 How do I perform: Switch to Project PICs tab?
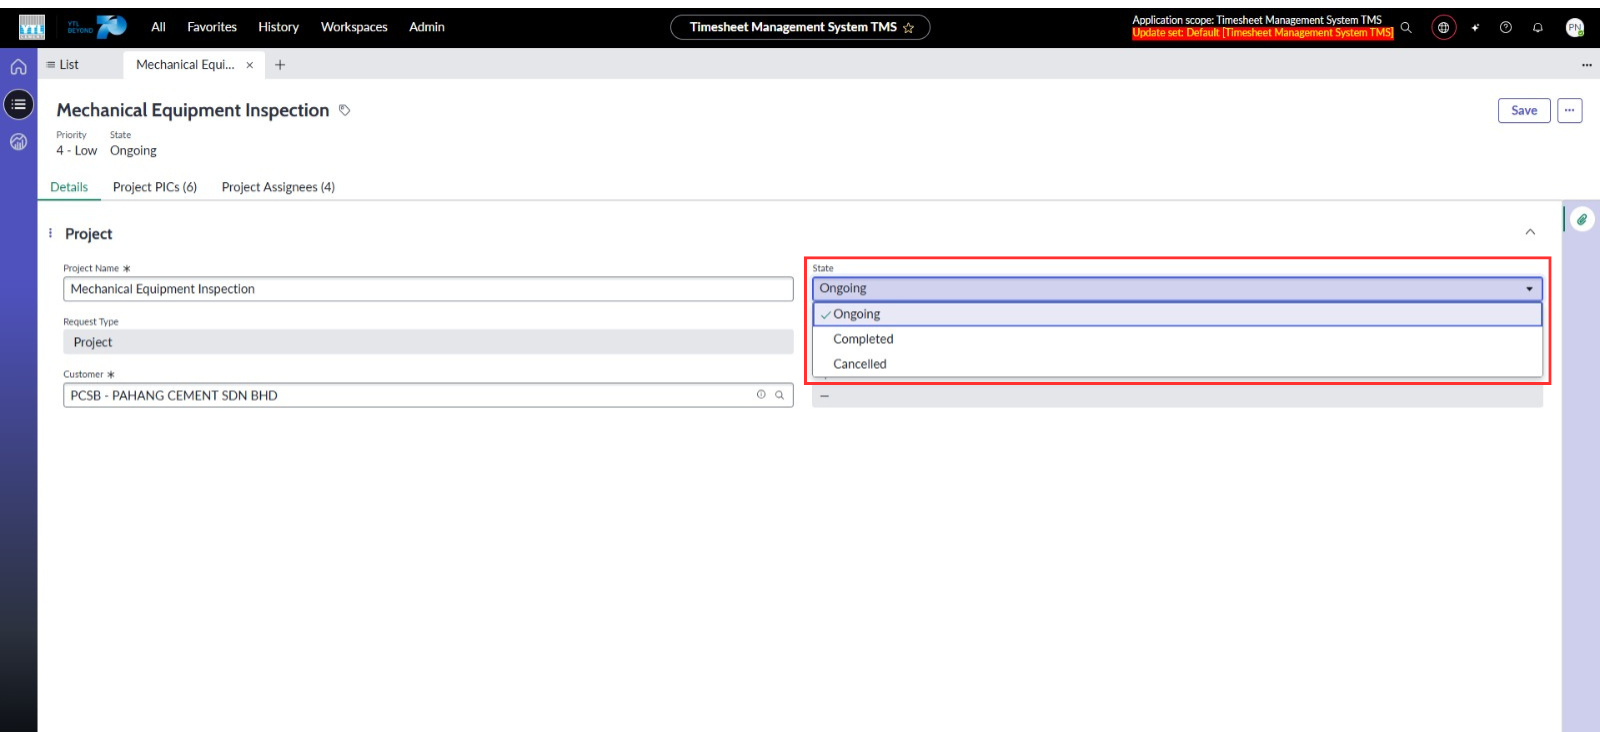pyautogui.click(x=155, y=187)
